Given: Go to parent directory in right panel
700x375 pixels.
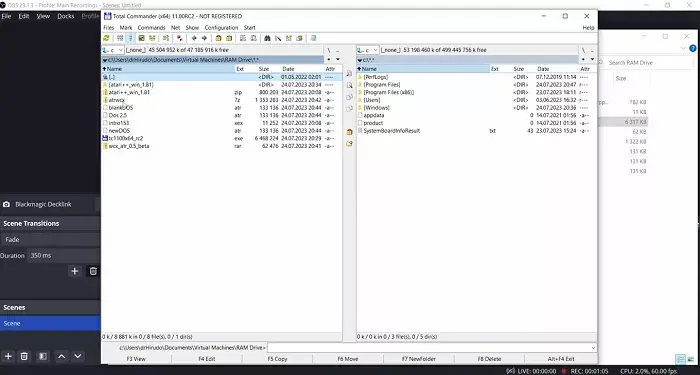Looking at the screenshot, I should click(592, 50).
